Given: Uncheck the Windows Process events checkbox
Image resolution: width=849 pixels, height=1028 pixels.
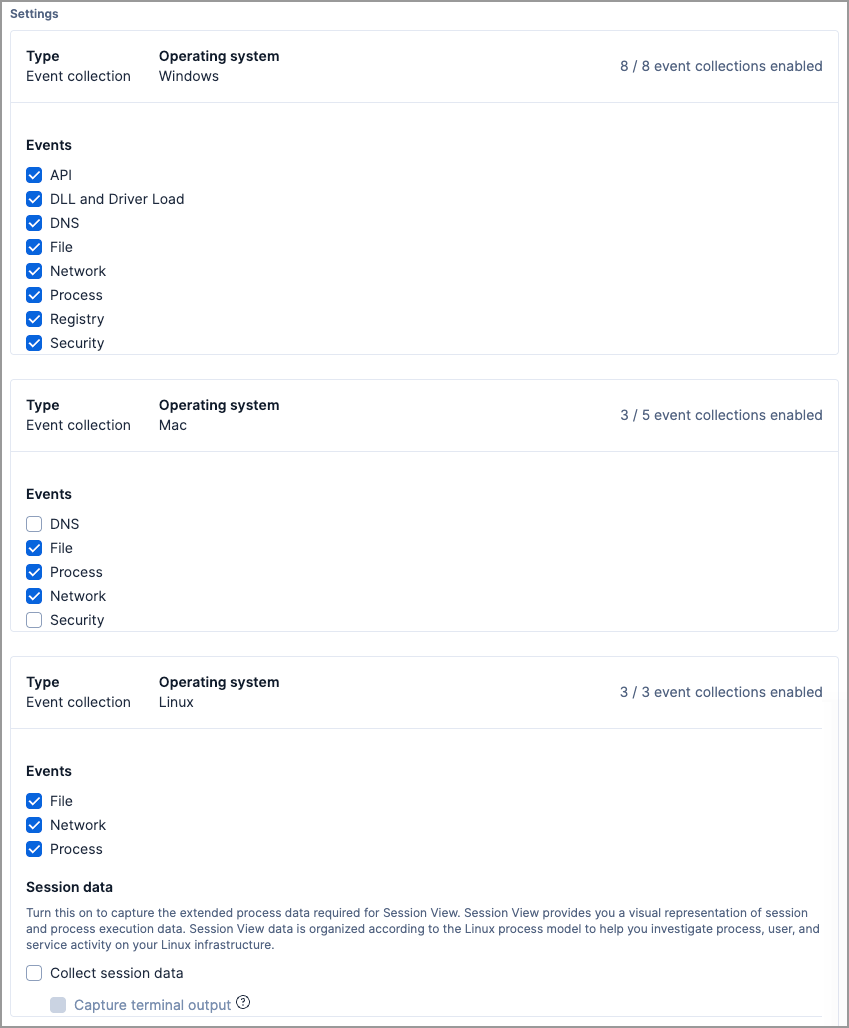Looking at the screenshot, I should (x=34, y=295).
